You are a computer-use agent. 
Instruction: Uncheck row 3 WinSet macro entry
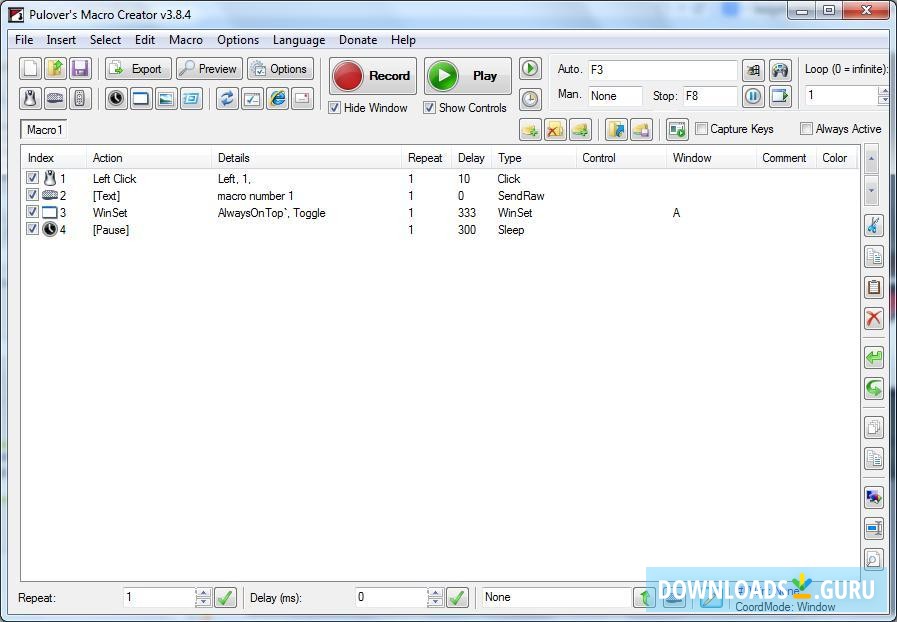[x=32, y=212]
